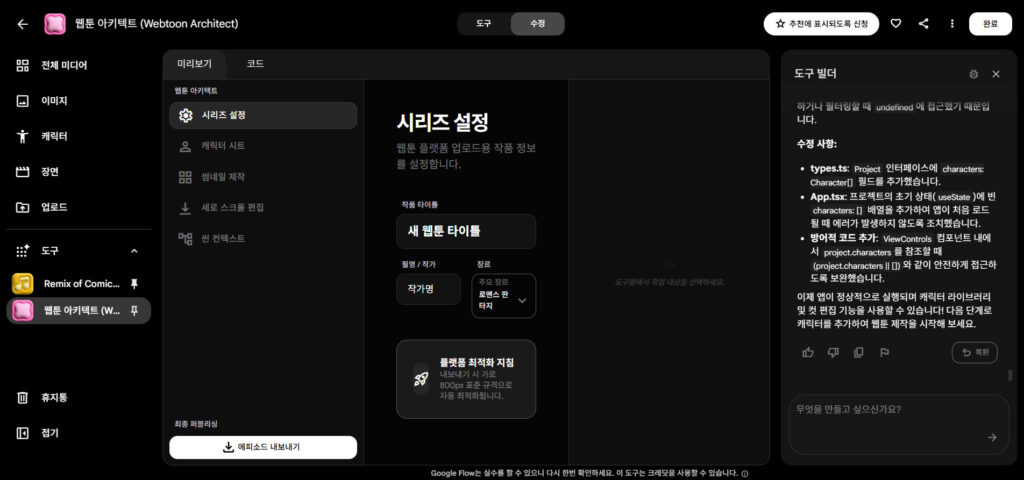Give a thumbs down to the response
Screen dimensions: 1024x480
[x=833, y=353]
